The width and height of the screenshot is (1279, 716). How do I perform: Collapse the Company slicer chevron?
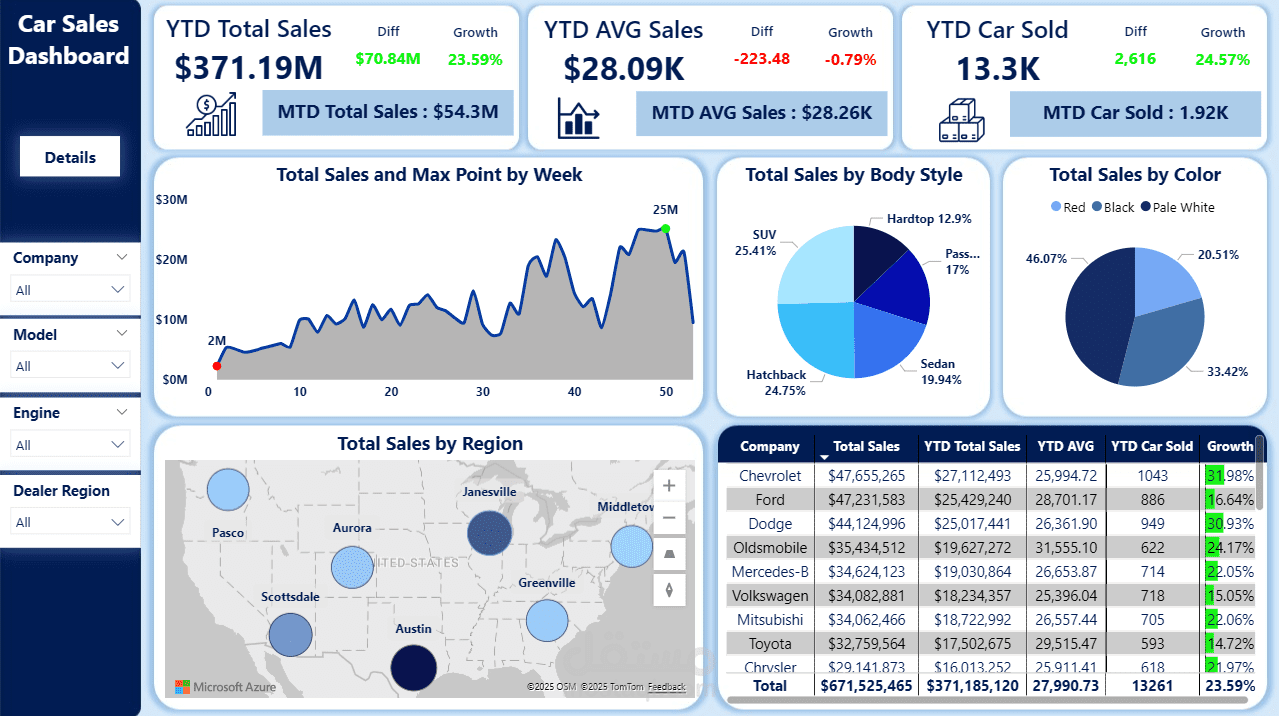tap(122, 257)
